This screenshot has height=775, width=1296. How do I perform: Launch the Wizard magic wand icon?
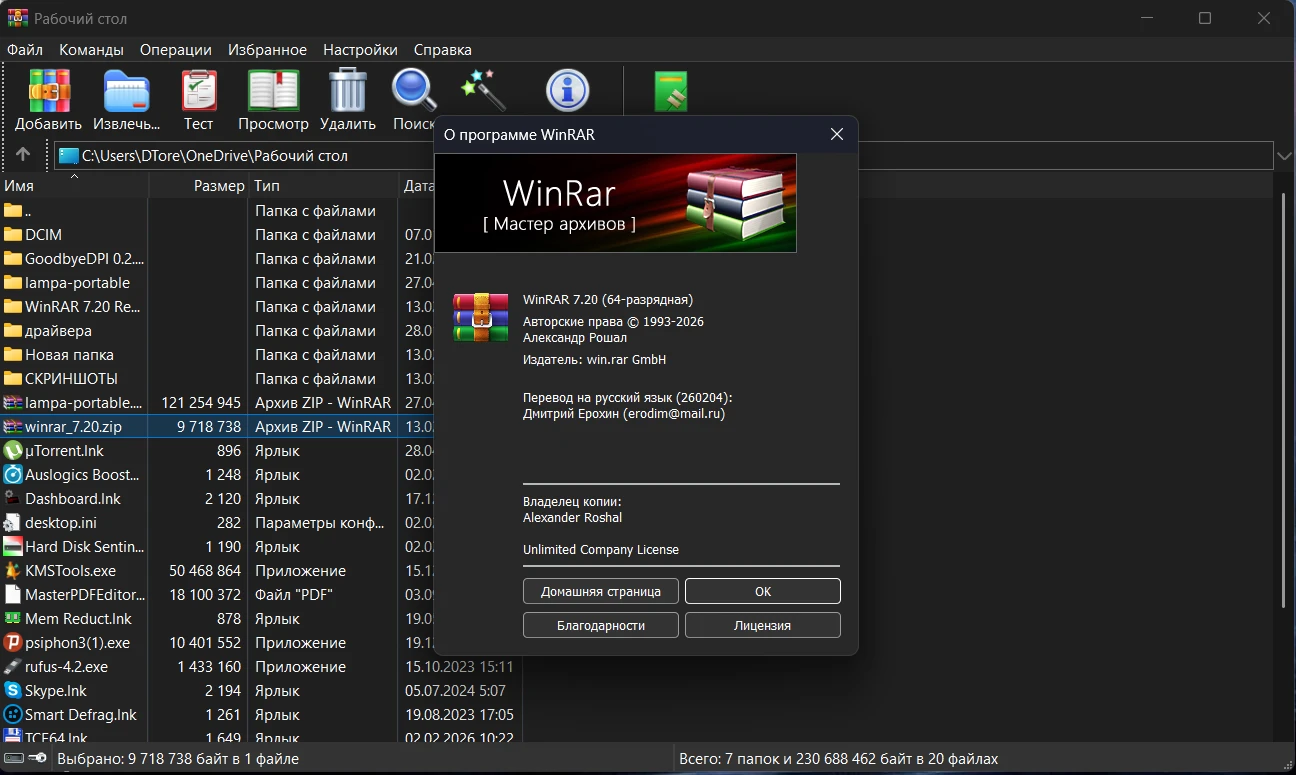[x=484, y=91]
